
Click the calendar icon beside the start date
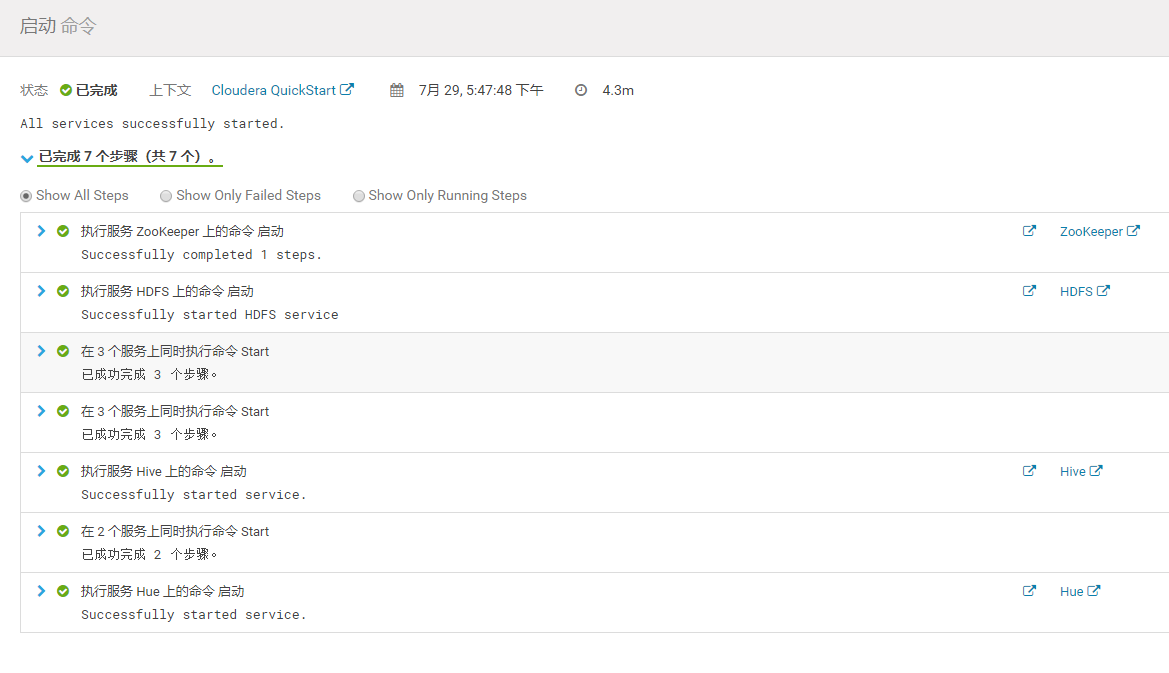coord(397,90)
